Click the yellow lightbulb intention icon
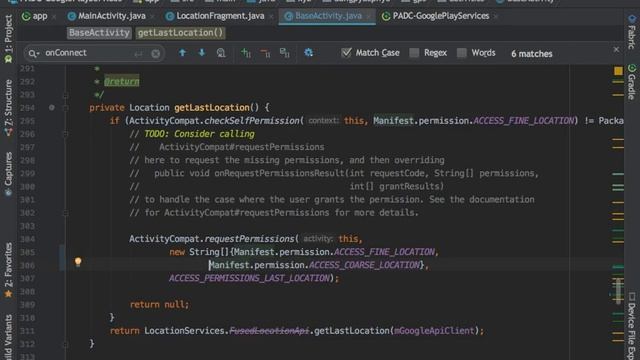The height and width of the screenshot is (360, 640). click(x=78, y=262)
